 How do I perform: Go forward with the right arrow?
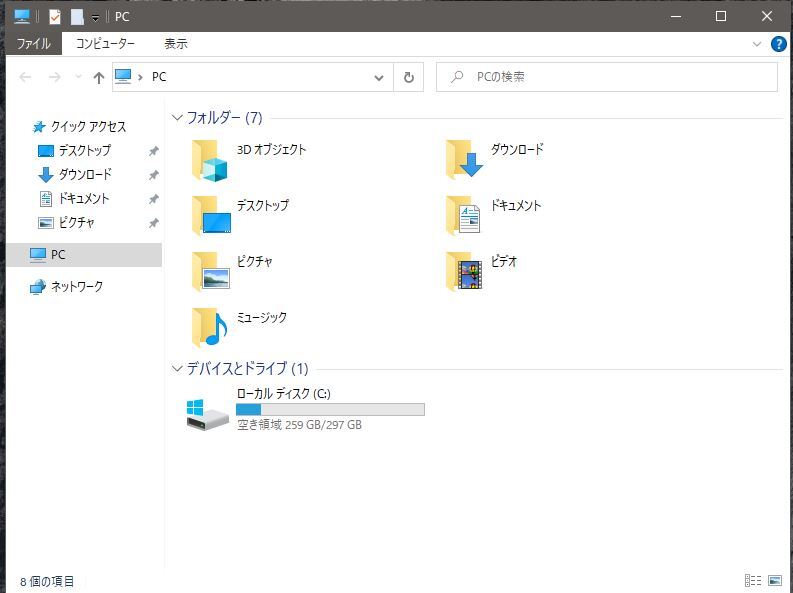tap(55, 77)
